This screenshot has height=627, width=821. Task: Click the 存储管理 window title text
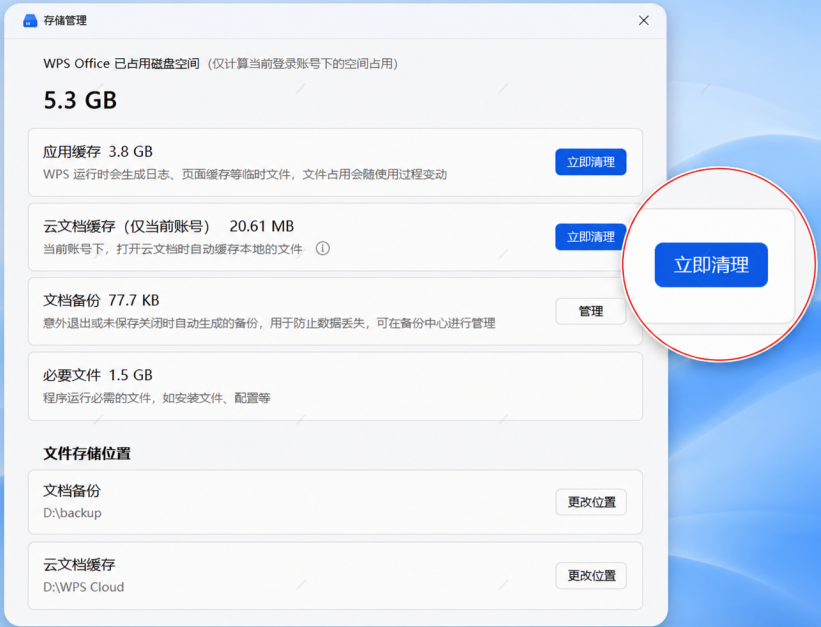(x=65, y=20)
